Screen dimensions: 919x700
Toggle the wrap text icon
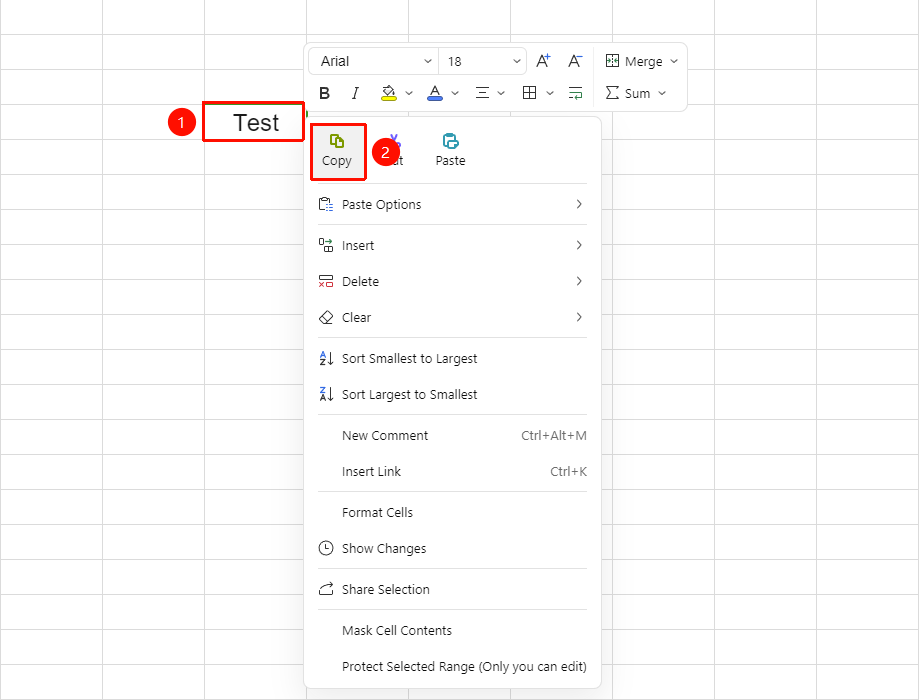click(x=576, y=93)
